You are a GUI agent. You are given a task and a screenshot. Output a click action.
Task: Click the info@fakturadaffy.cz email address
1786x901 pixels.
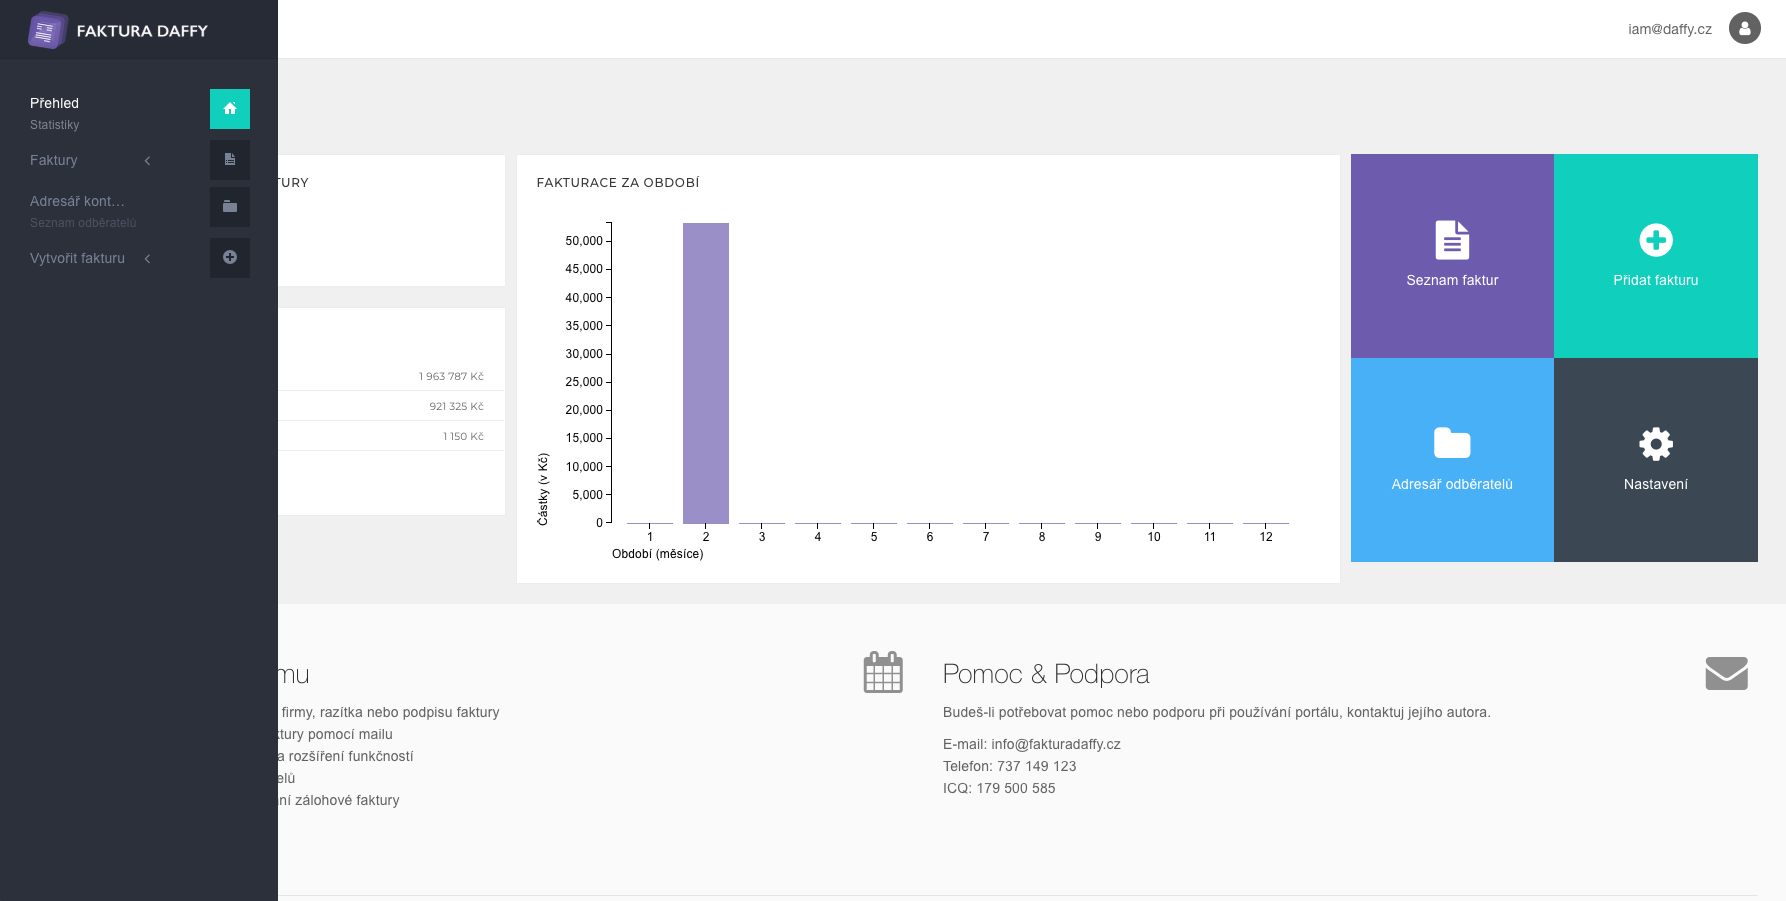1055,744
